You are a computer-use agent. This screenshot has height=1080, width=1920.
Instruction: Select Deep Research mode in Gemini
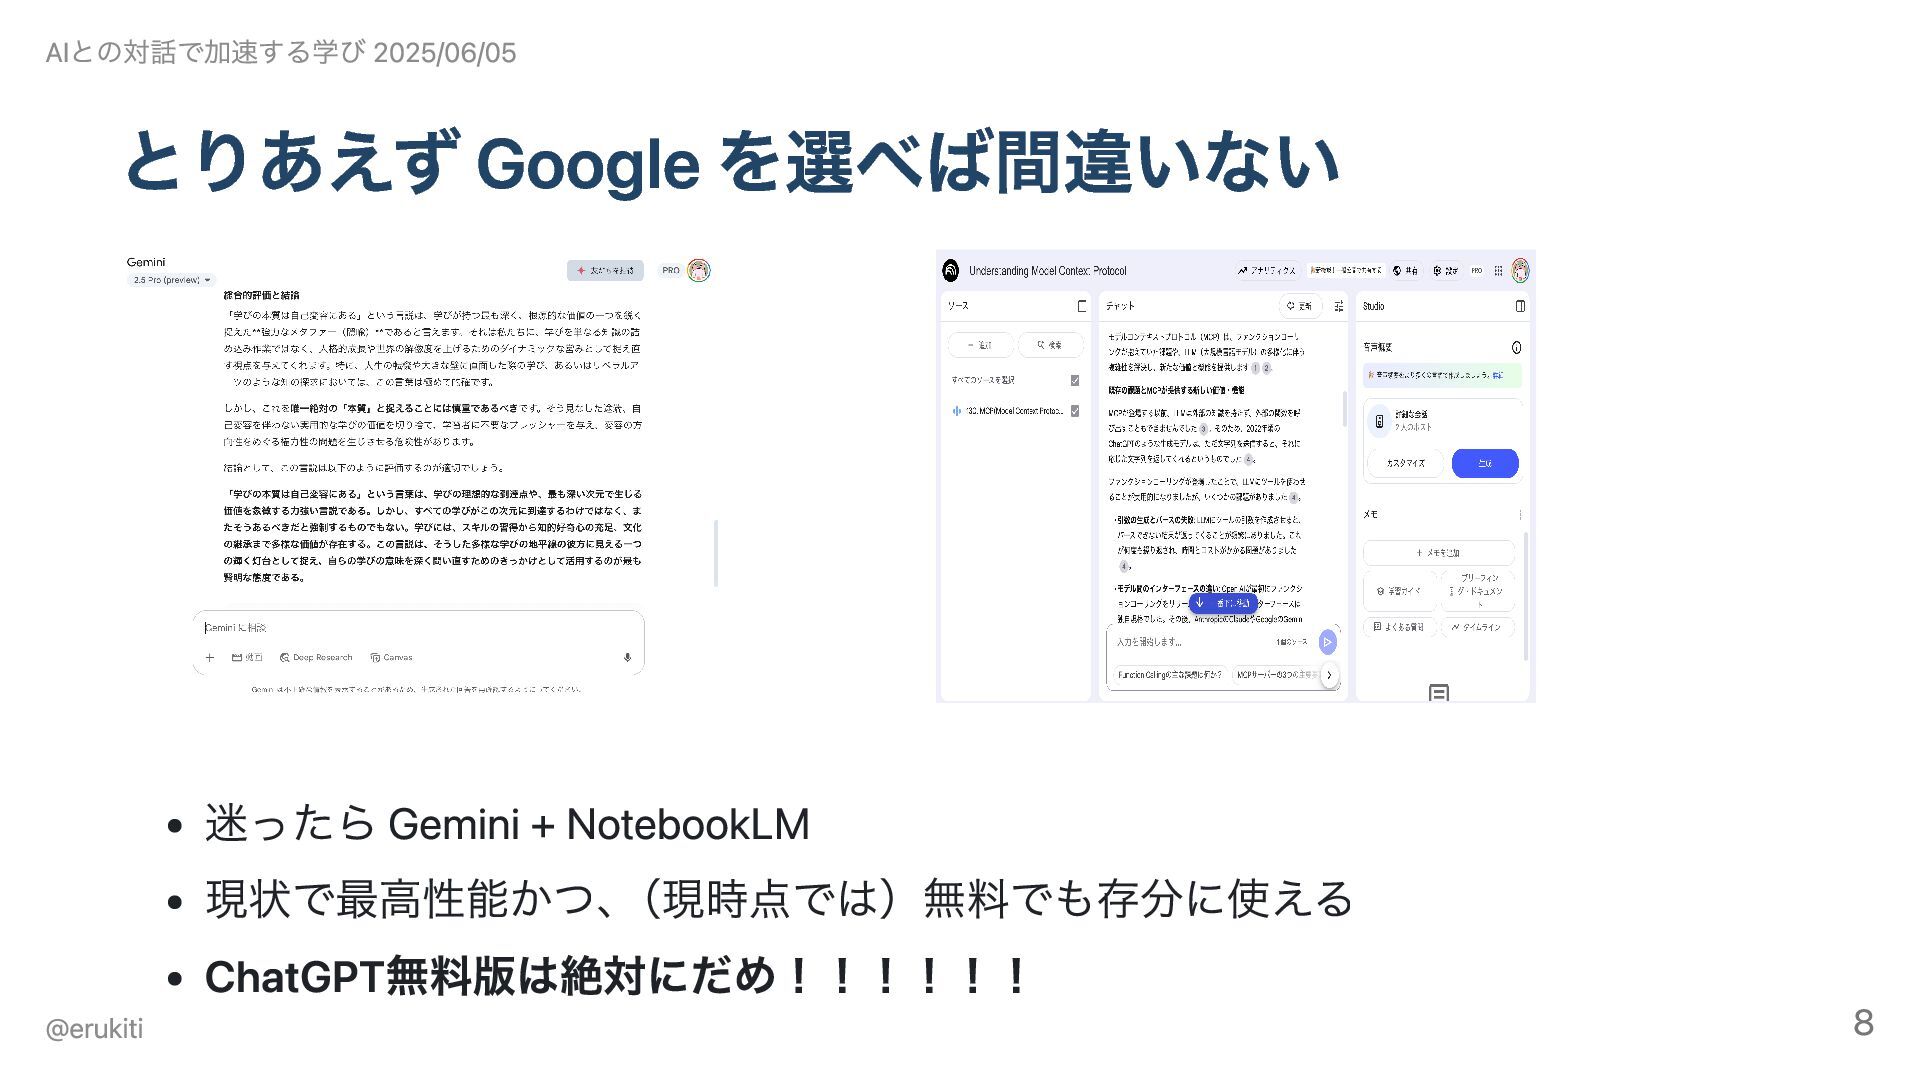316,658
